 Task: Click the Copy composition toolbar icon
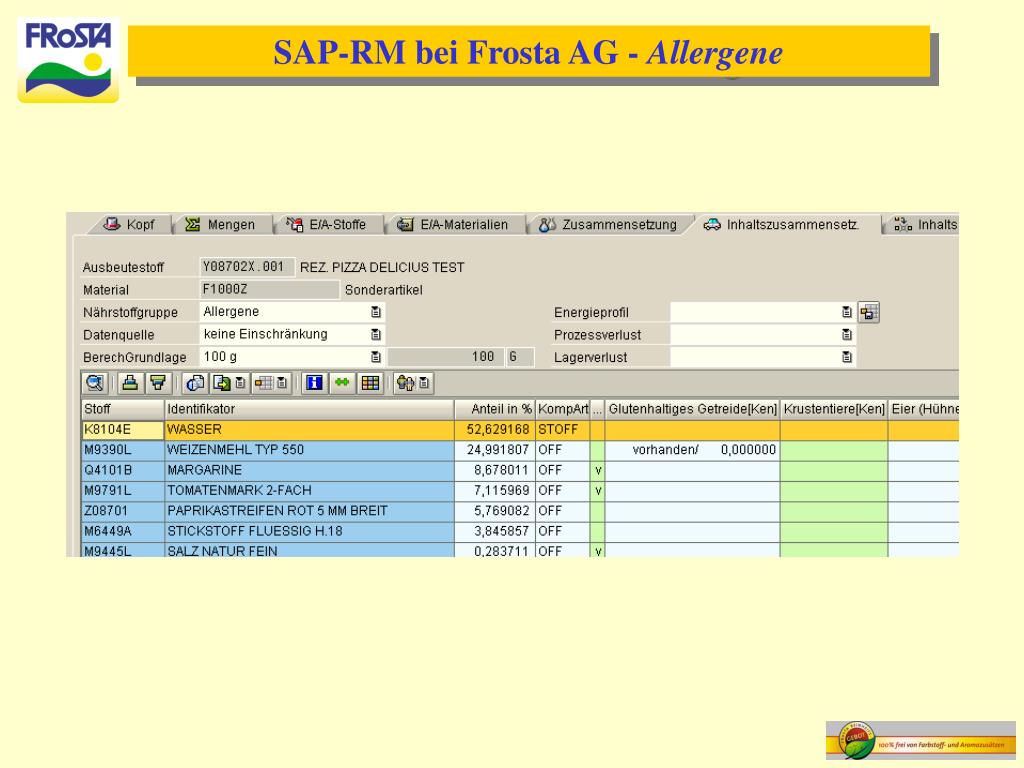(198, 383)
